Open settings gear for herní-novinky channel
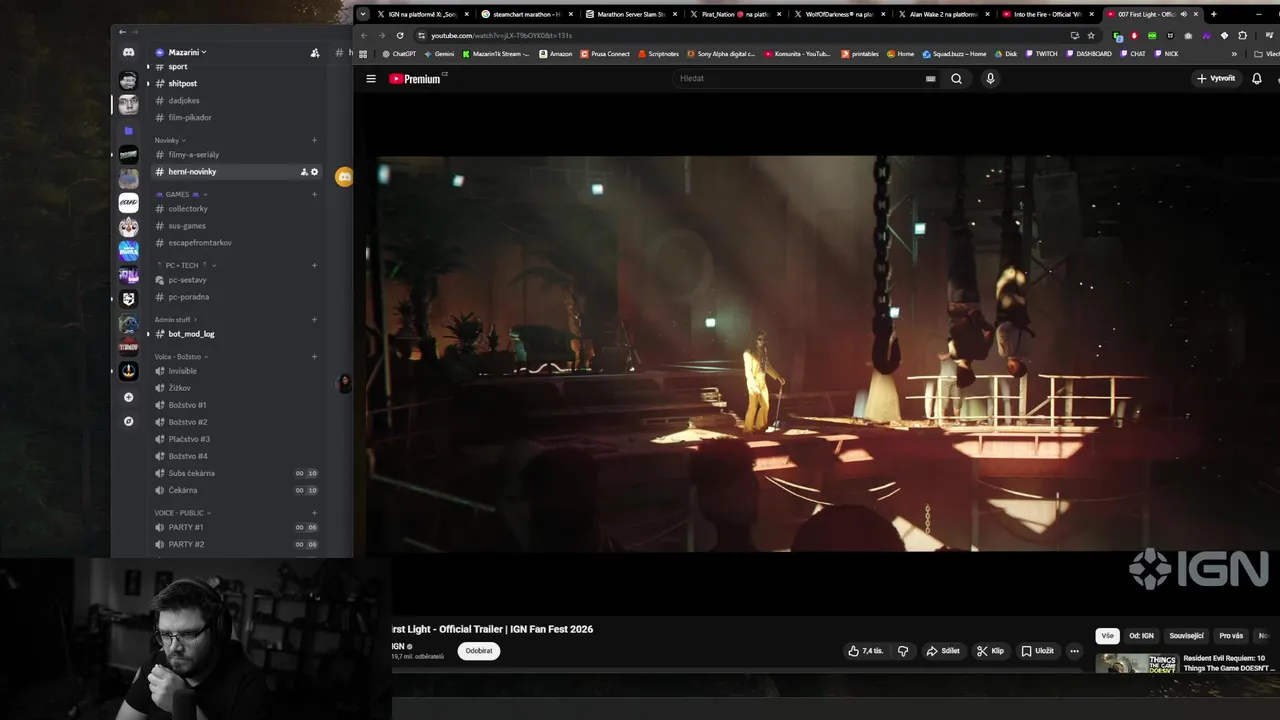Image resolution: width=1280 pixels, height=720 pixels. tap(314, 172)
